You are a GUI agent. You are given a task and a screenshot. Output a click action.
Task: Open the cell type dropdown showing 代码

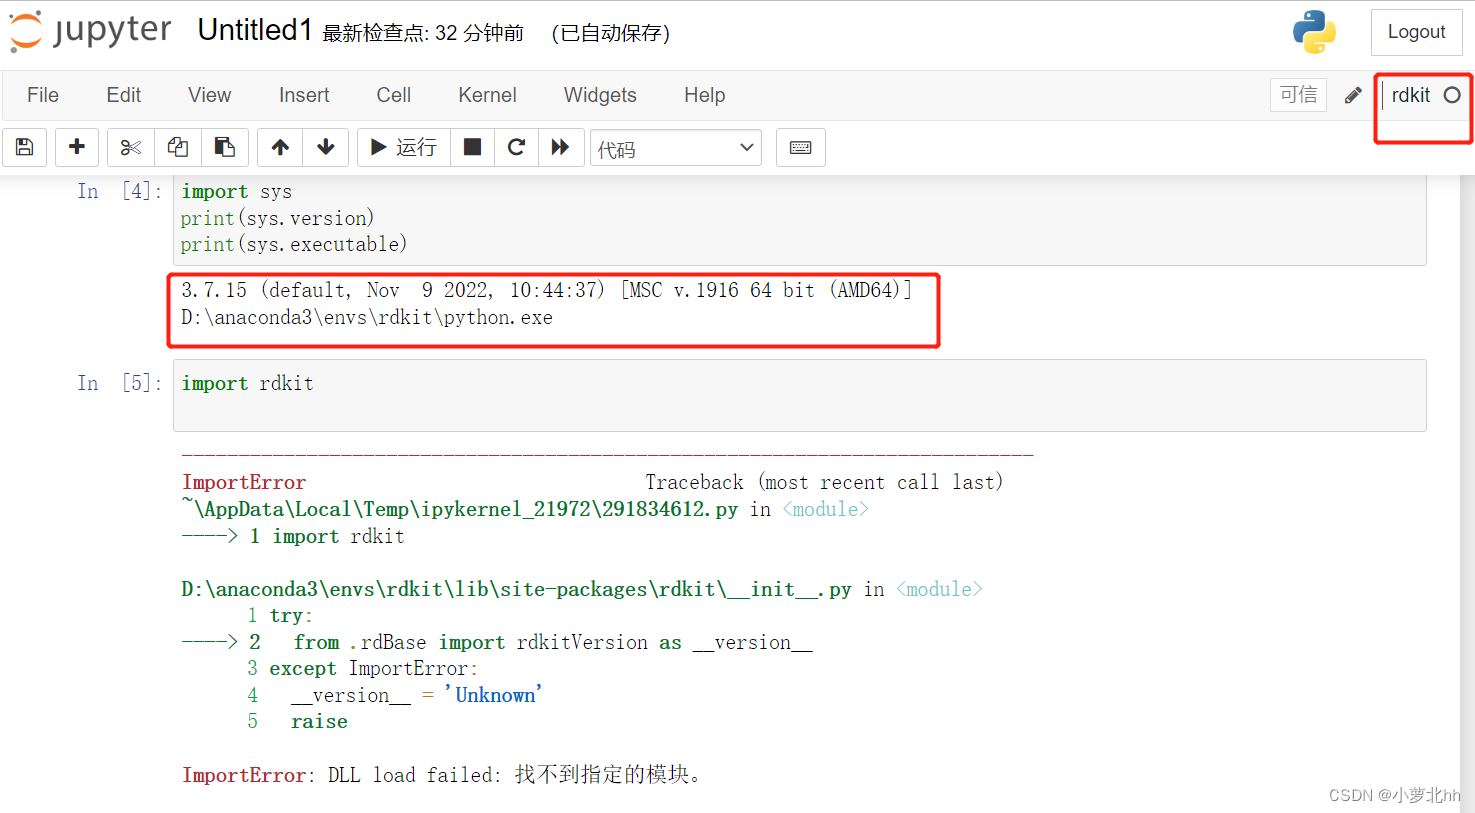point(675,147)
